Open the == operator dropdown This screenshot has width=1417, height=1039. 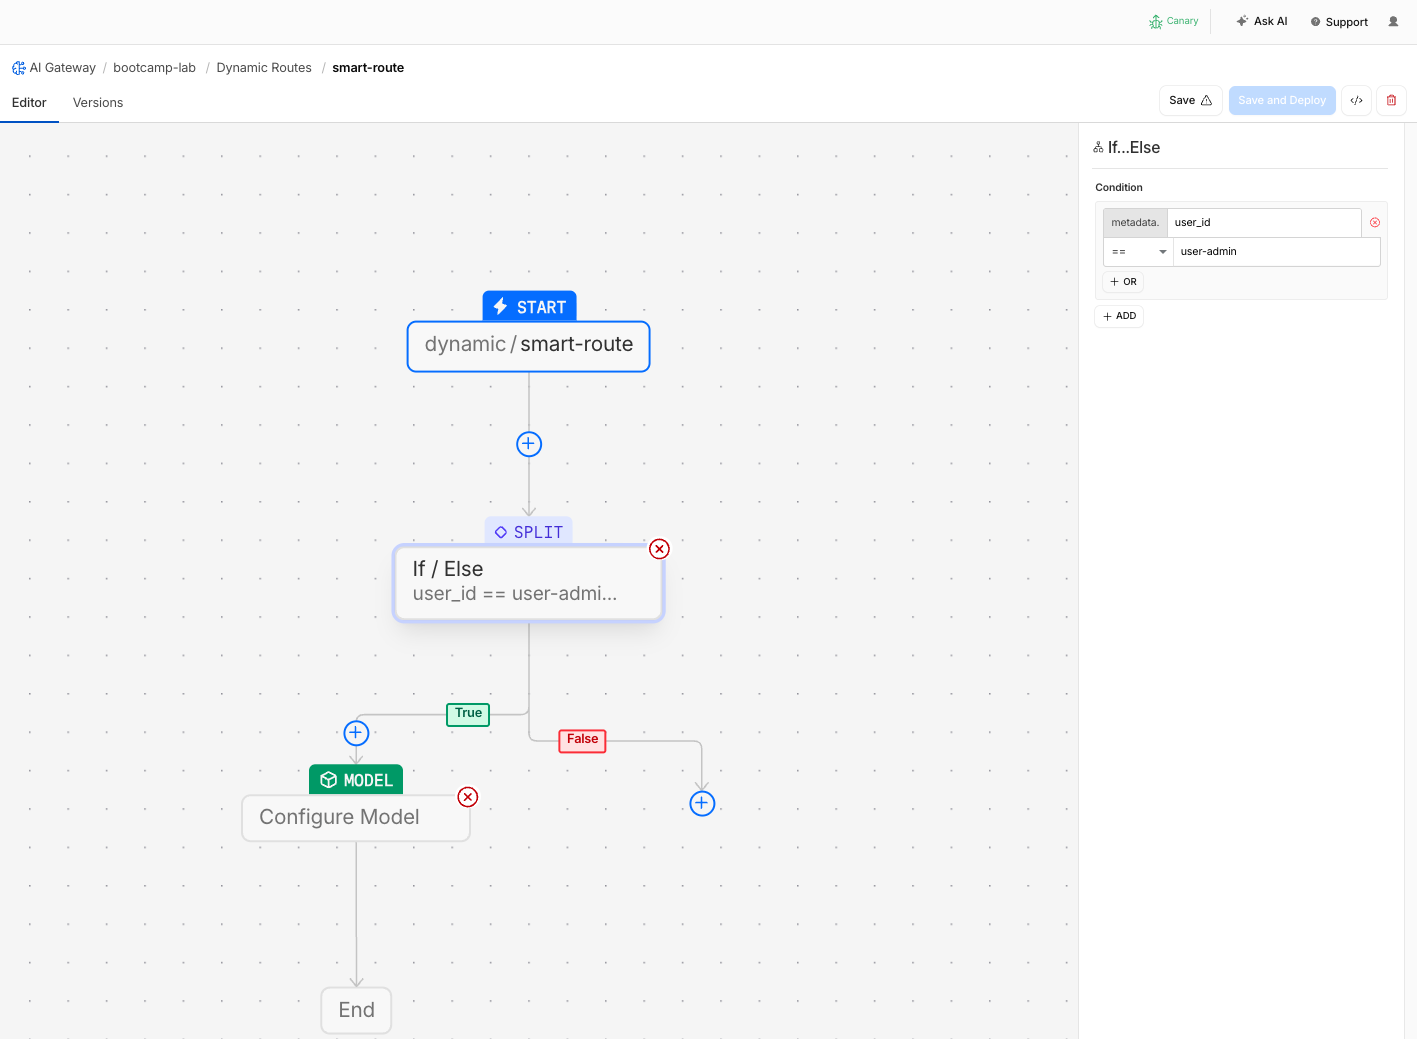click(1138, 252)
